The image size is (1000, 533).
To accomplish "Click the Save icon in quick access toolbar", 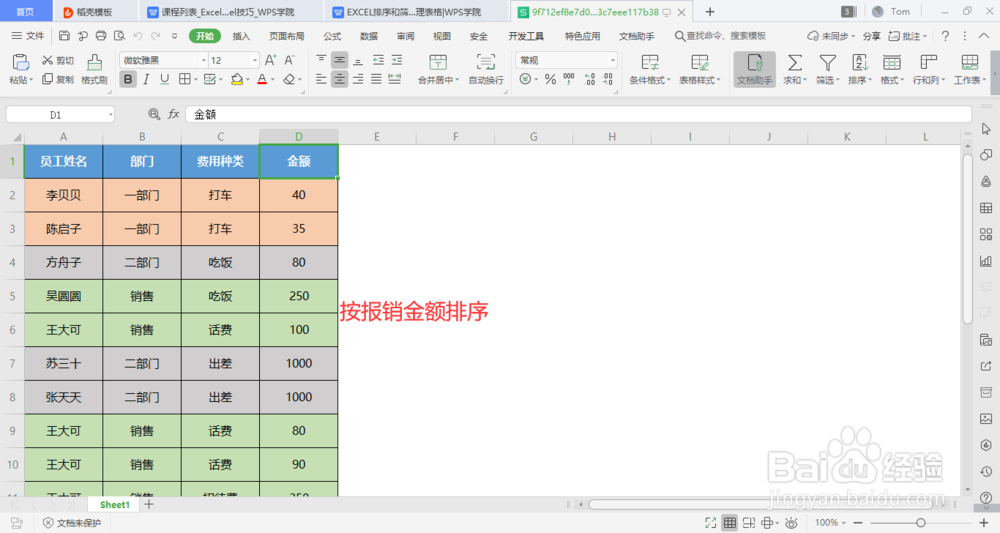I will click(64, 36).
